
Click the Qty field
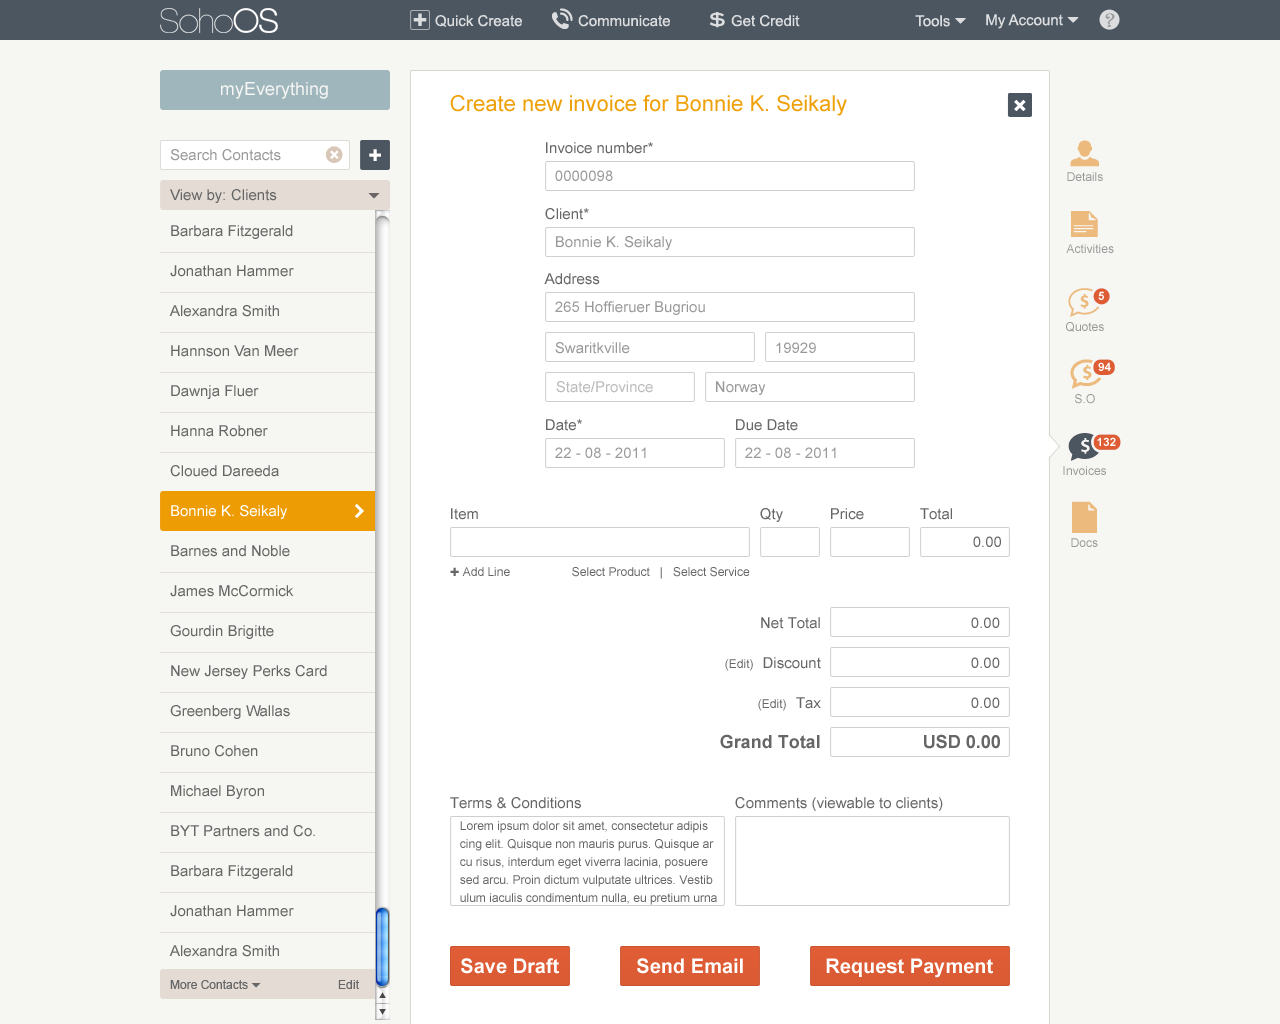point(790,542)
